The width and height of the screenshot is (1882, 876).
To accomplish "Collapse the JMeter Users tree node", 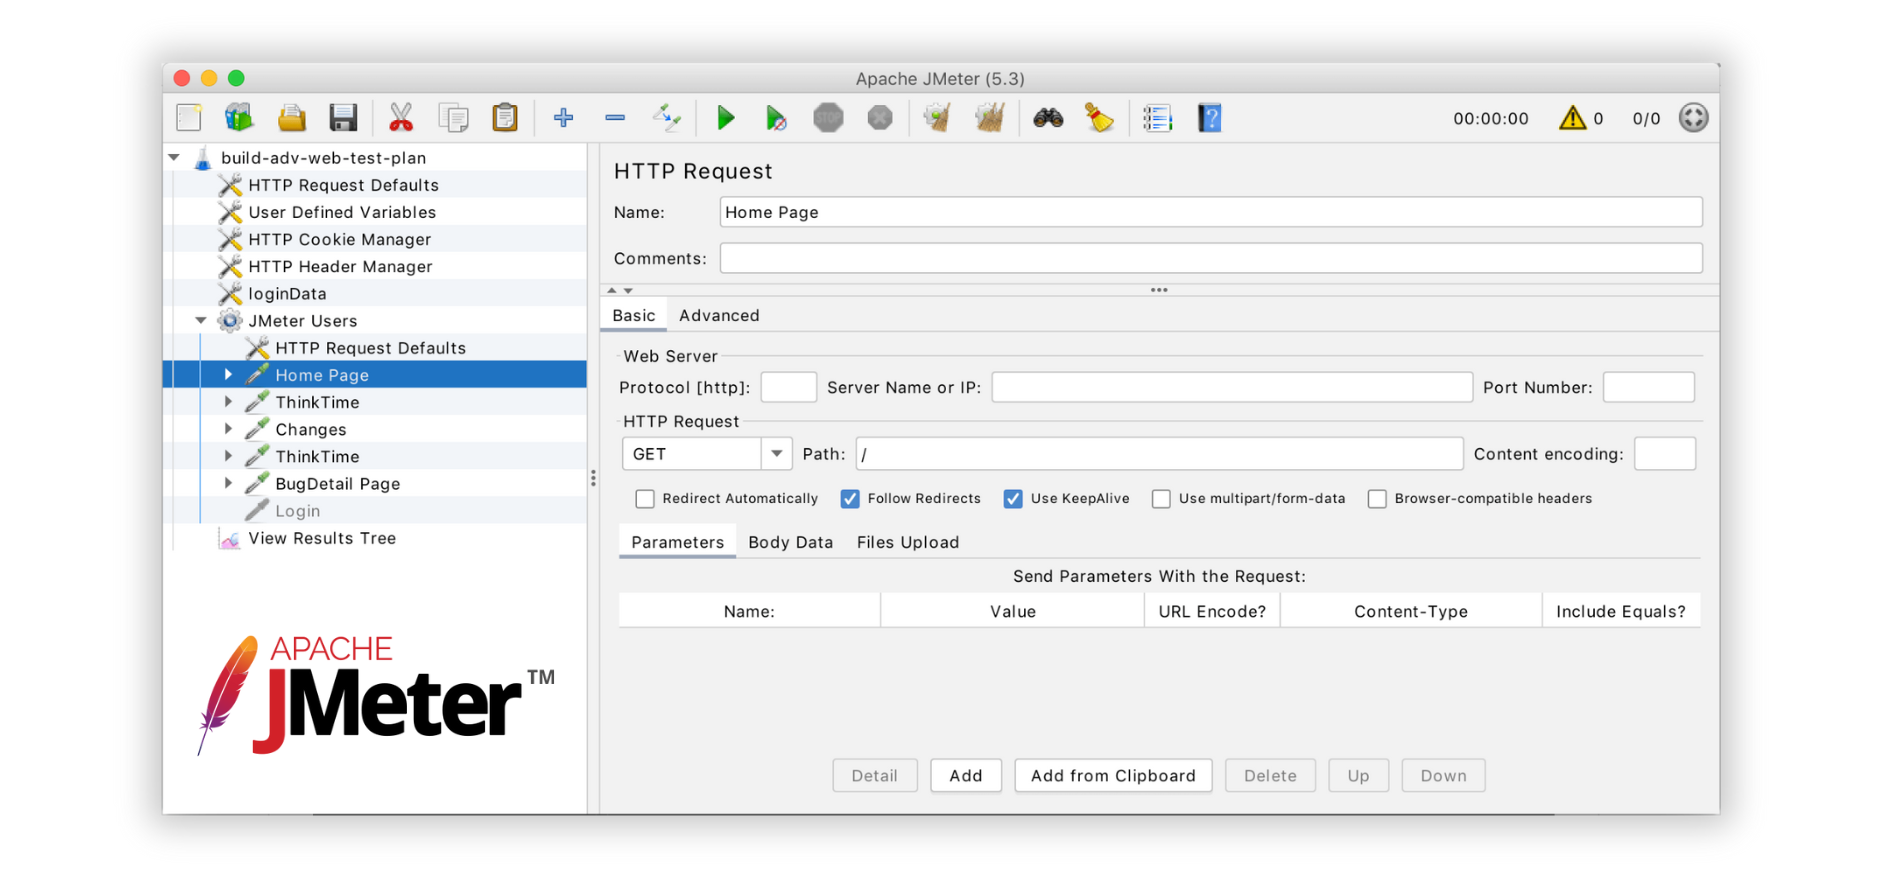I will pyautogui.click(x=201, y=321).
